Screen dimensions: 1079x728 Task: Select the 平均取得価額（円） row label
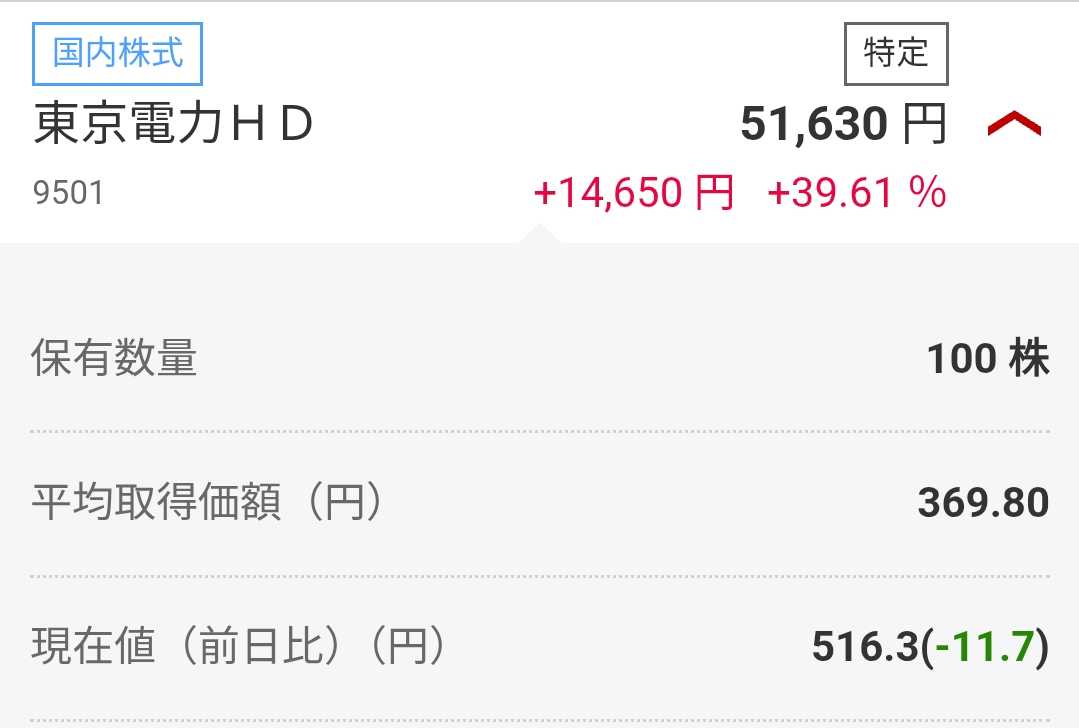pos(206,502)
